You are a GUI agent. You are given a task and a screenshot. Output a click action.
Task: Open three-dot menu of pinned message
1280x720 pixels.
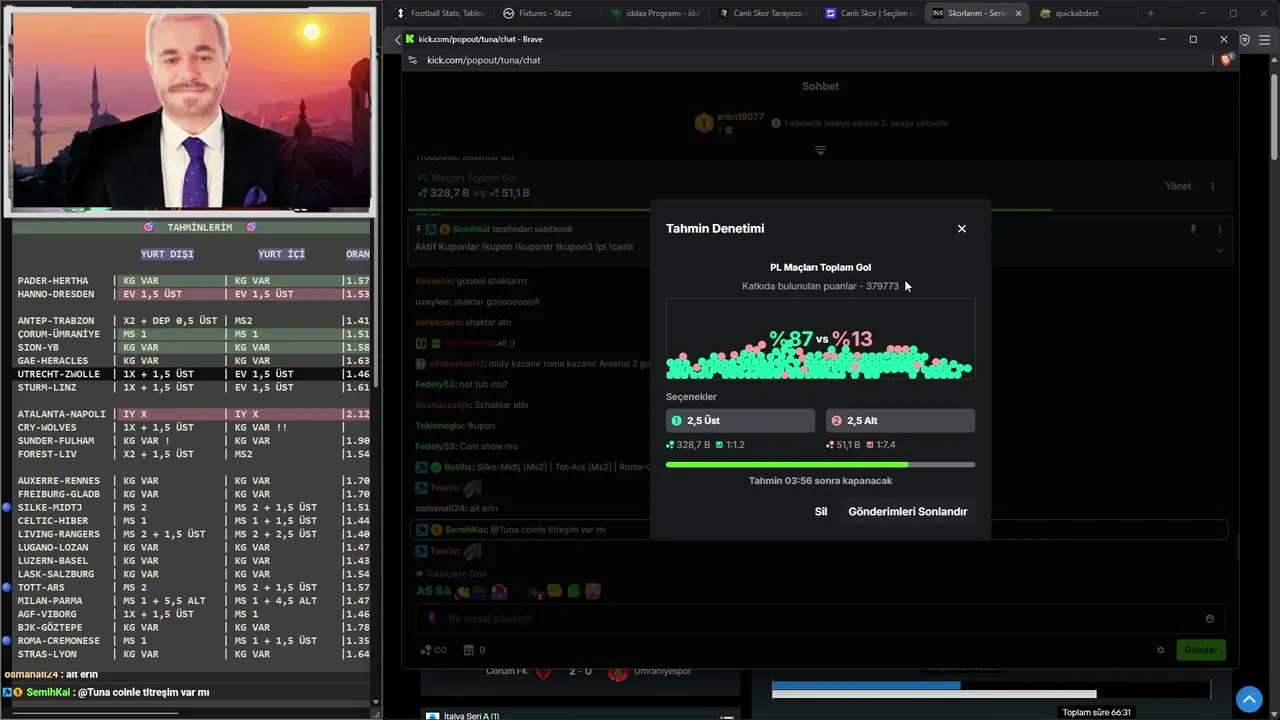tap(1219, 229)
